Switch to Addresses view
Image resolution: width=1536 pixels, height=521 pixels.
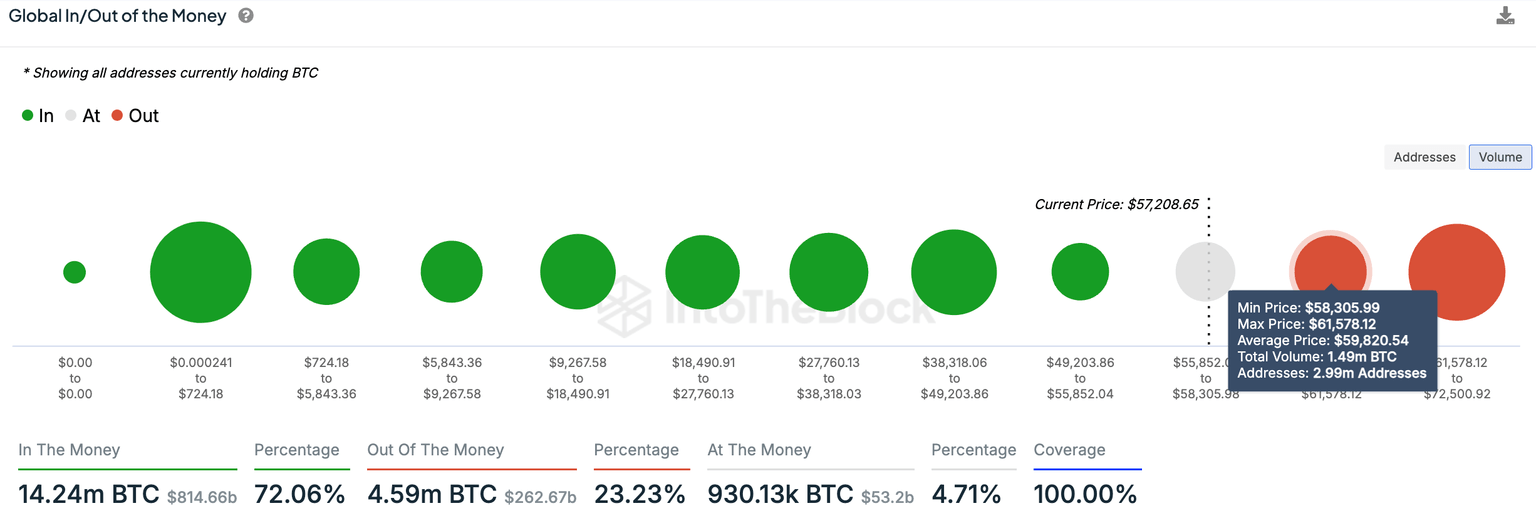coord(1424,157)
